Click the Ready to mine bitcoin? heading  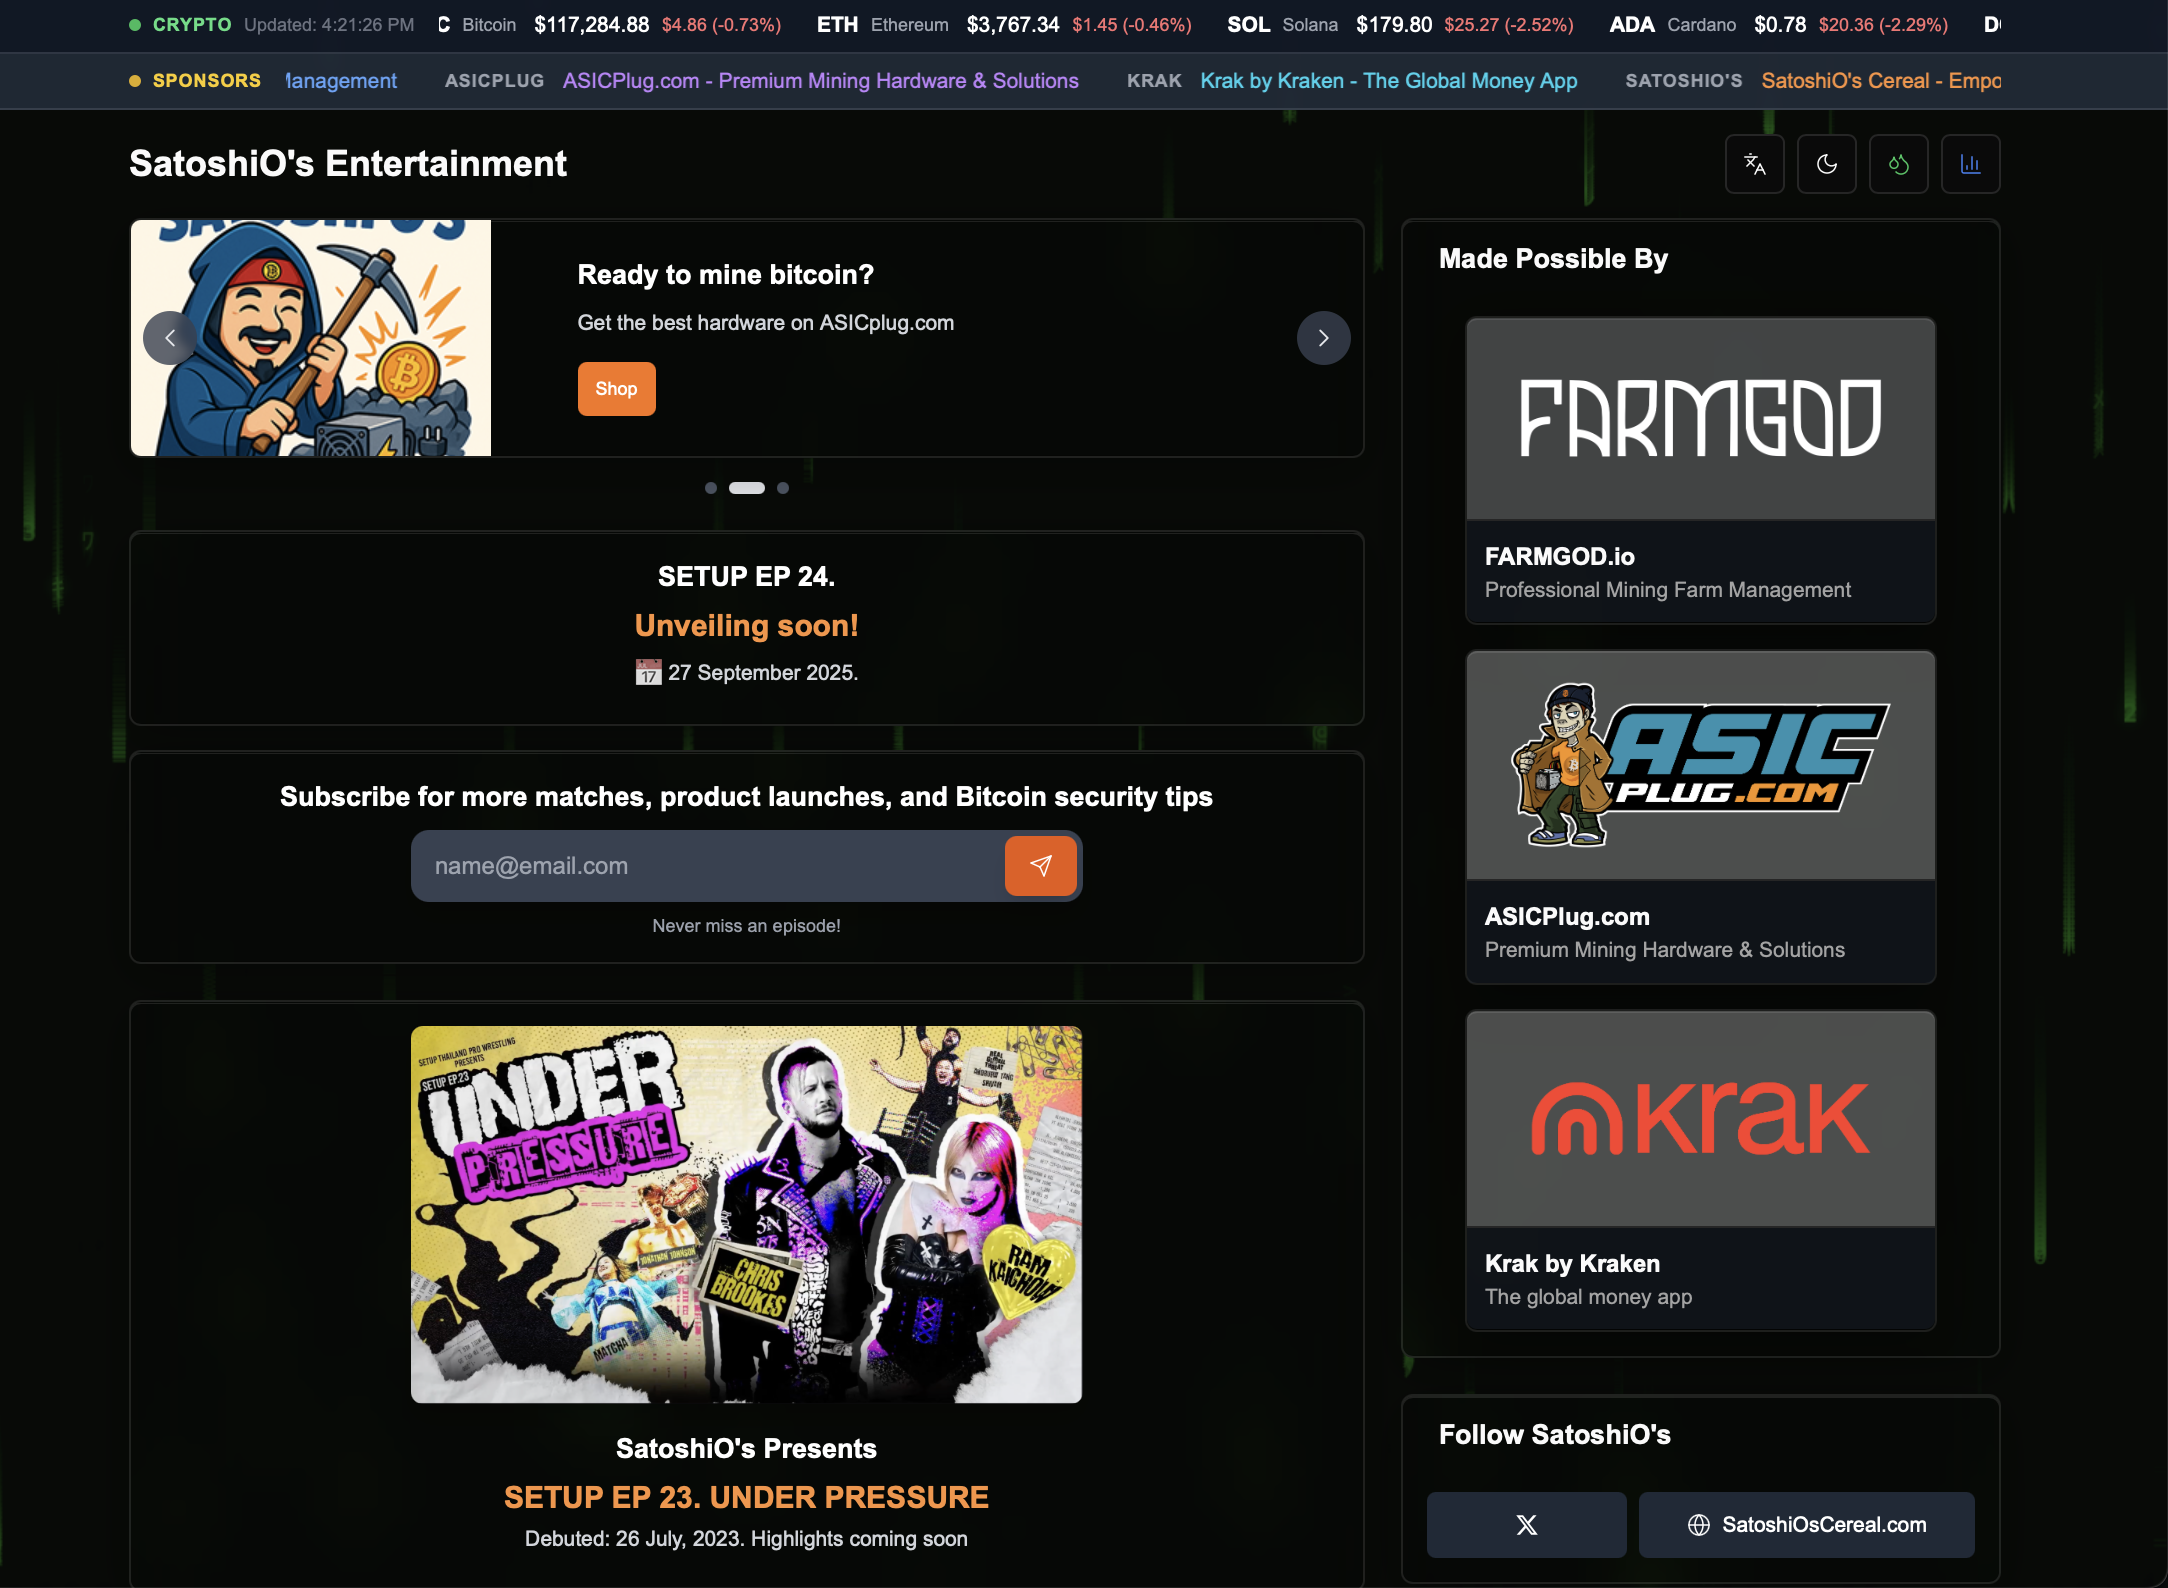point(725,275)
